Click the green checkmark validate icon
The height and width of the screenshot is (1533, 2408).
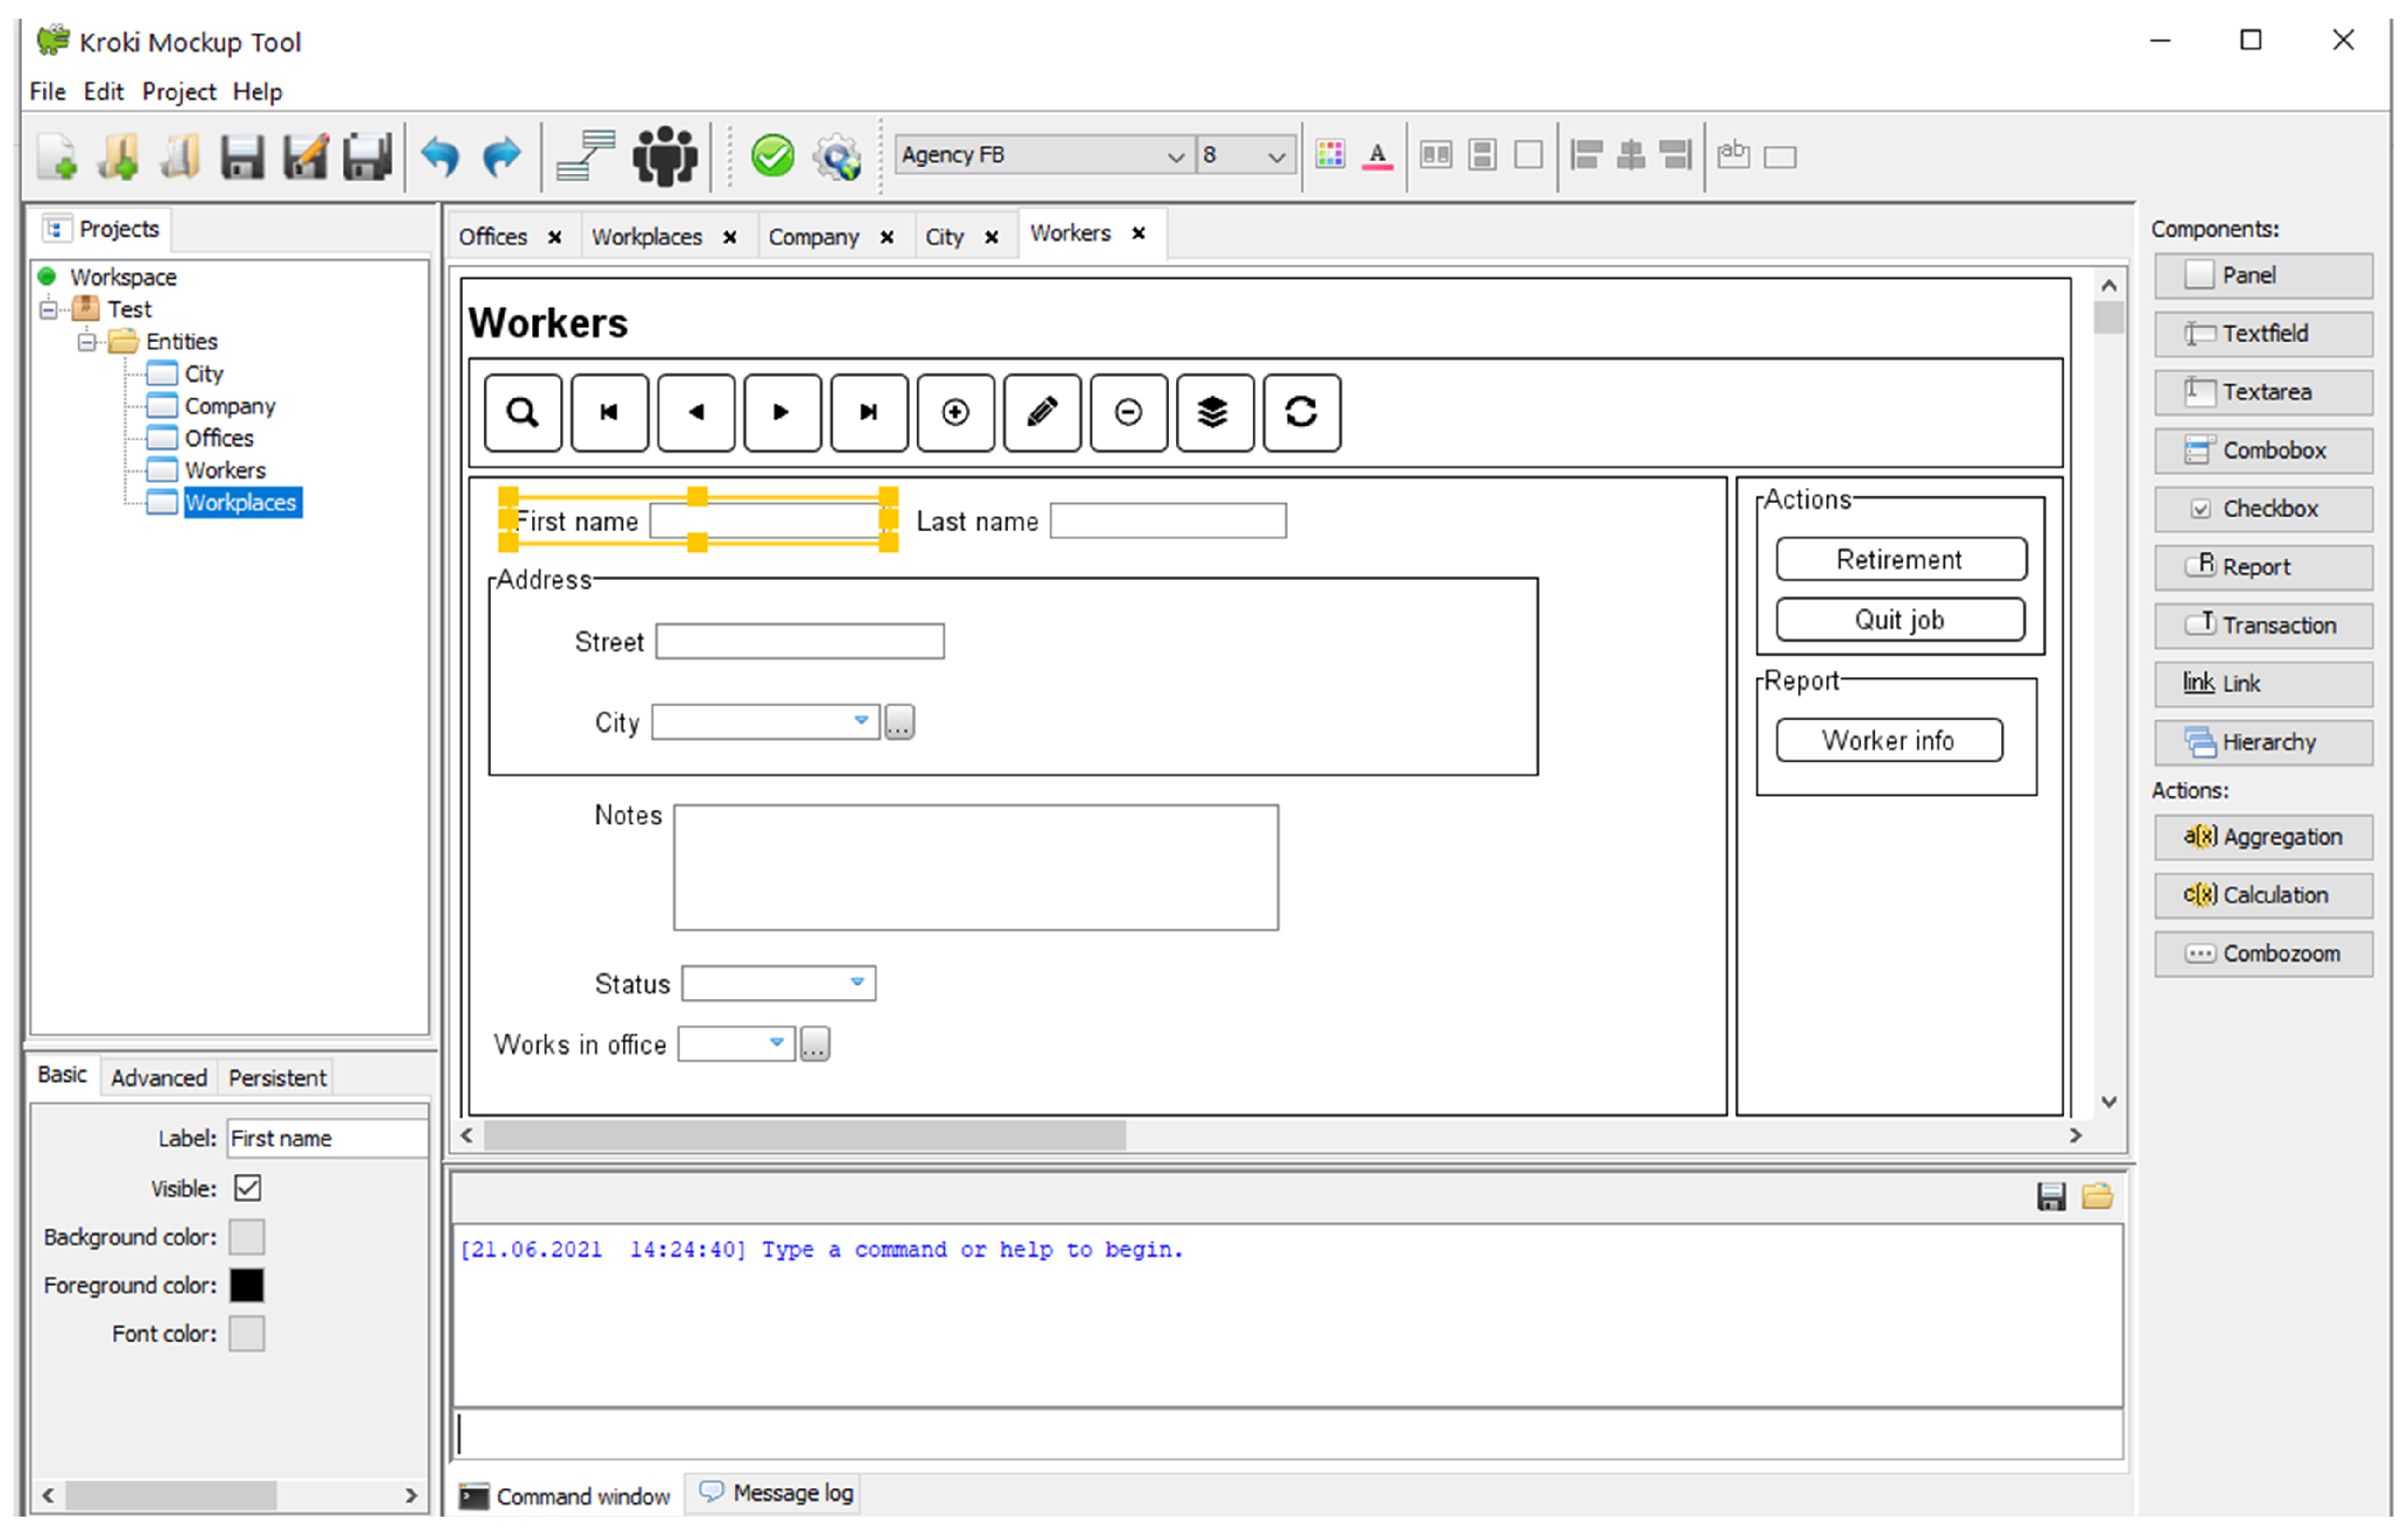(x=772, y=157)
